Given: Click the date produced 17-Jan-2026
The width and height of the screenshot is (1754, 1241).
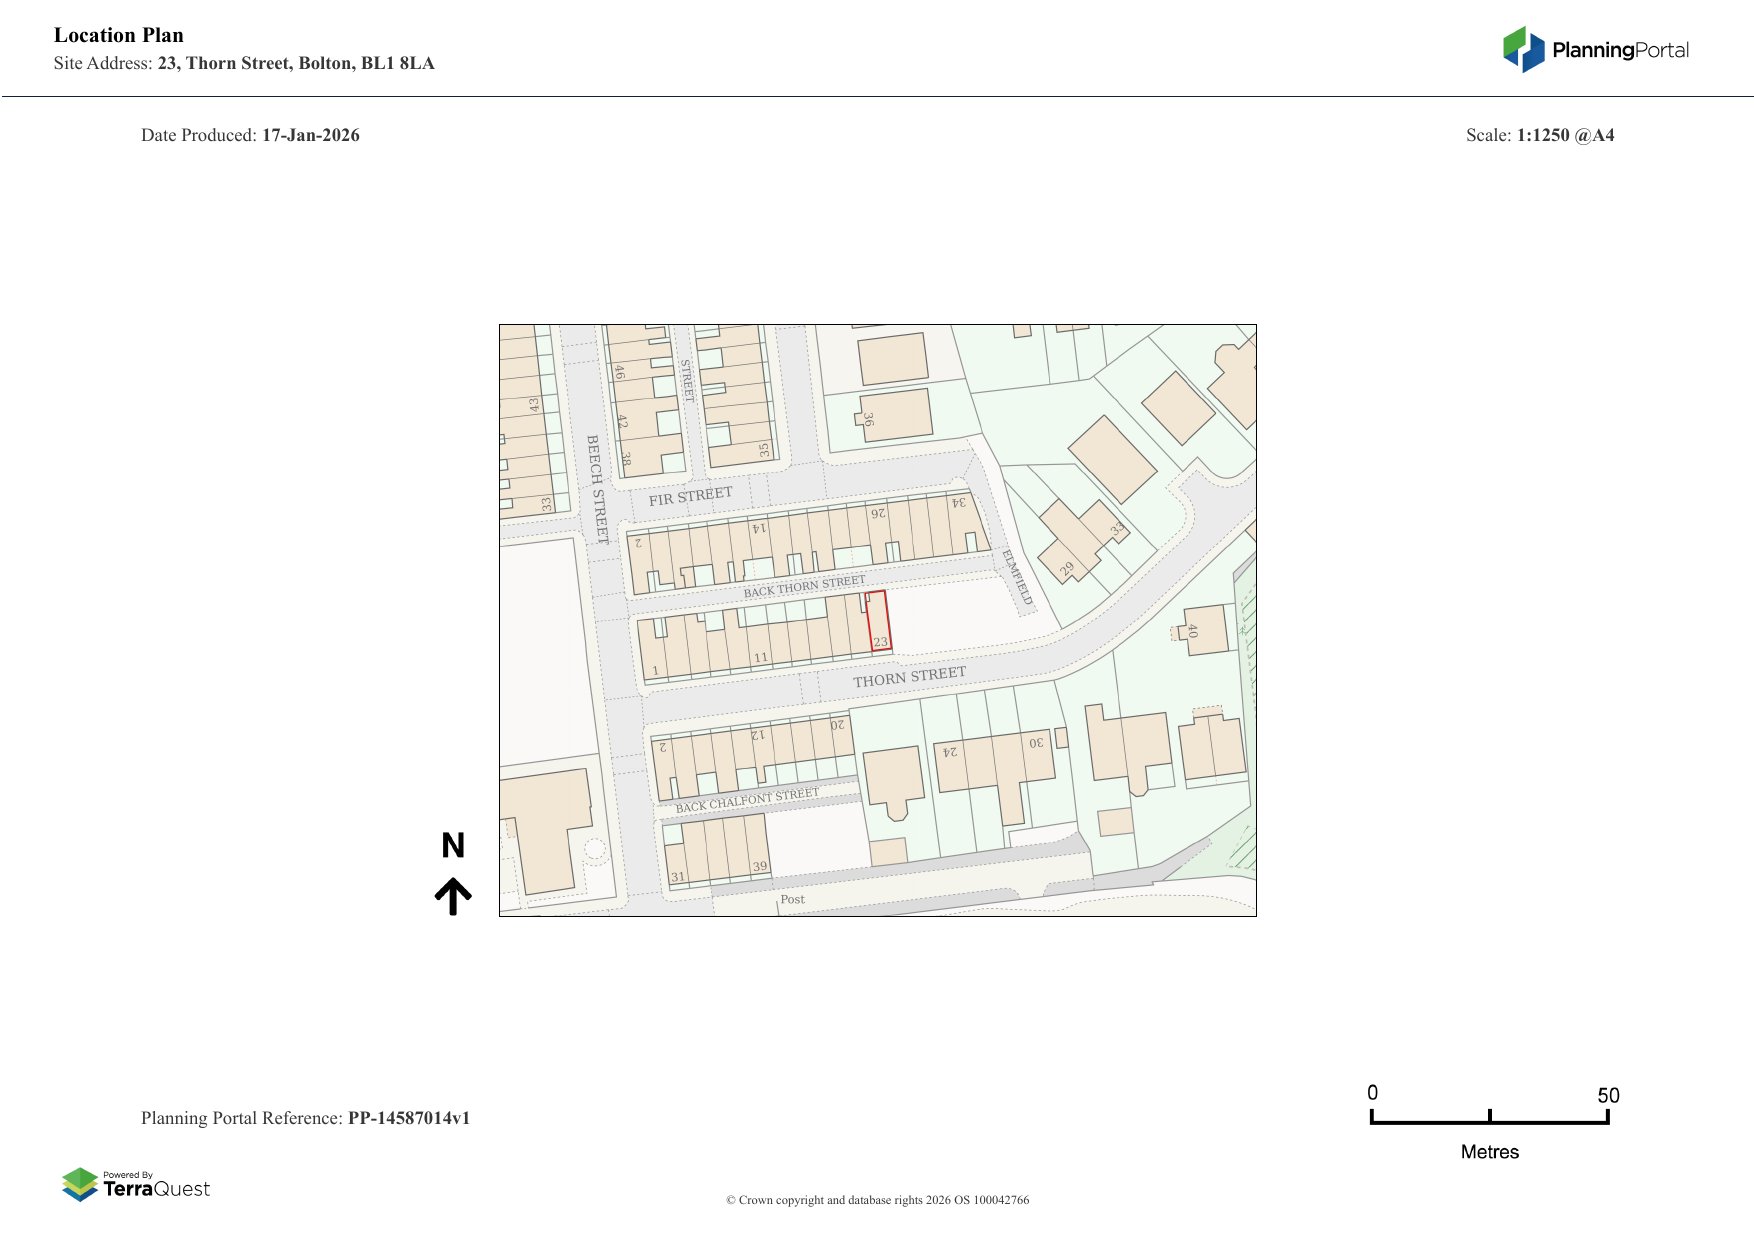Looking at the screenshot, I should coord(310,135).
